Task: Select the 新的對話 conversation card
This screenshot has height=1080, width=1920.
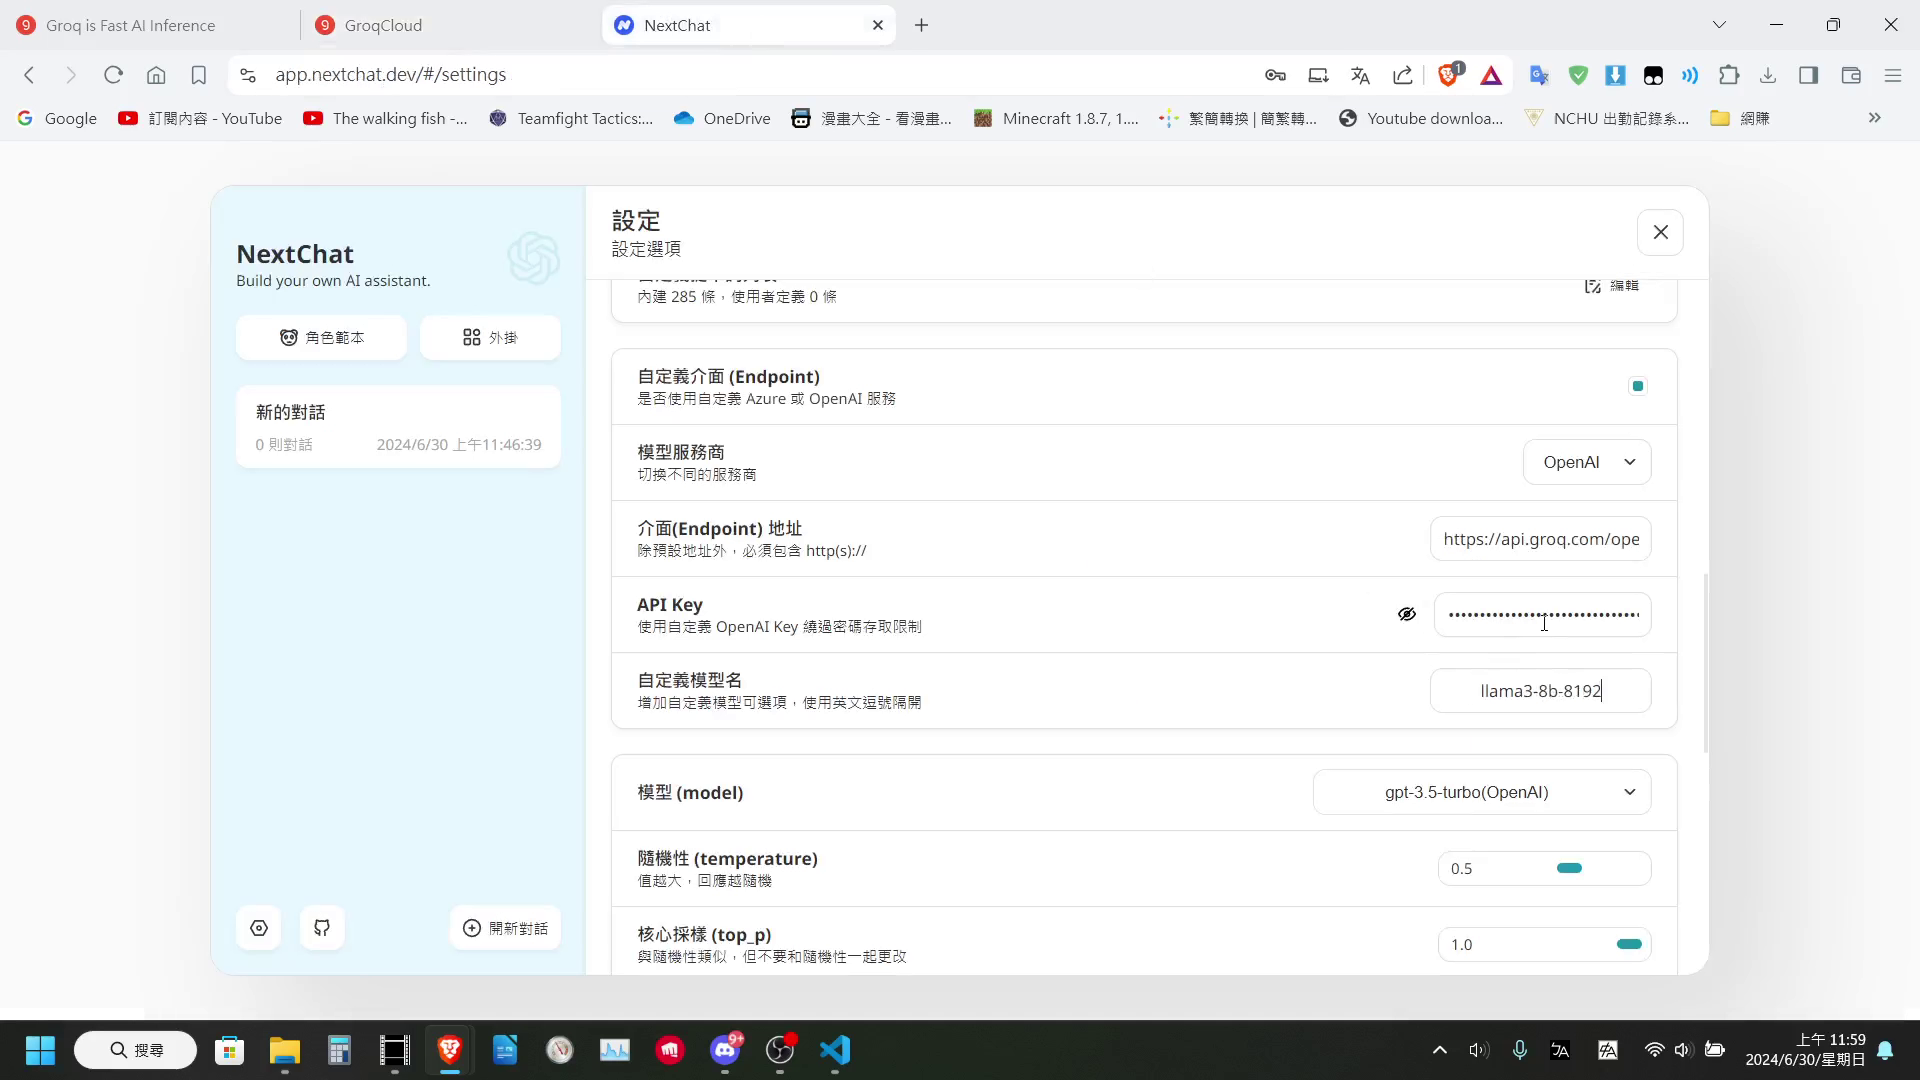Action: point(398,427)
